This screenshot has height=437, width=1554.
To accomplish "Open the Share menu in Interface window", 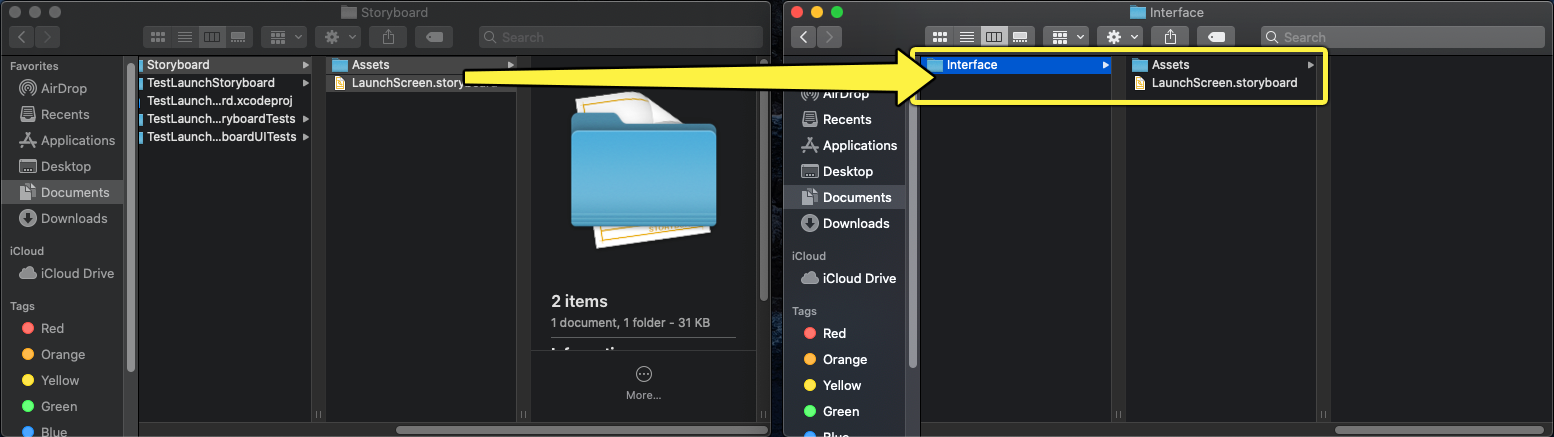I will click(1170, 37).
